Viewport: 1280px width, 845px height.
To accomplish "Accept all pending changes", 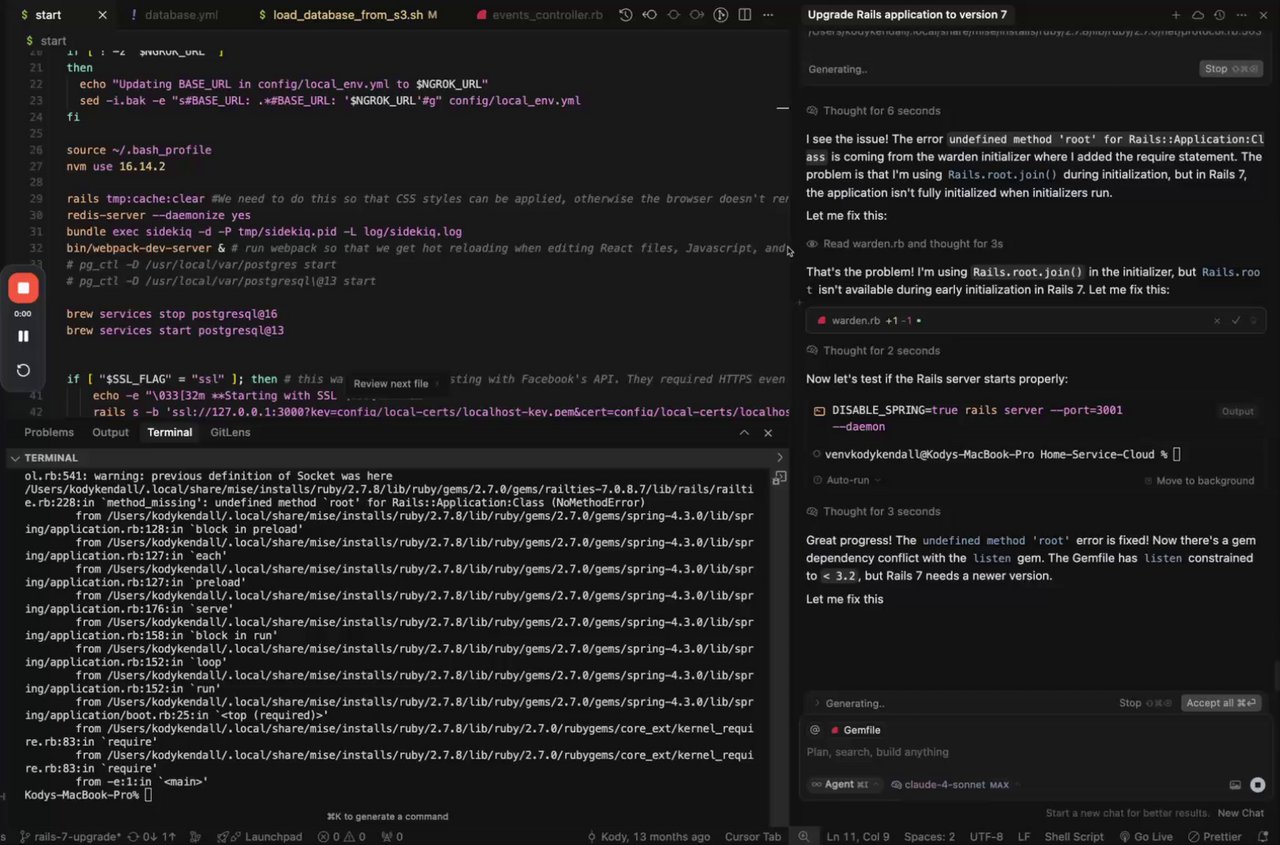I will click(1220, 703).
